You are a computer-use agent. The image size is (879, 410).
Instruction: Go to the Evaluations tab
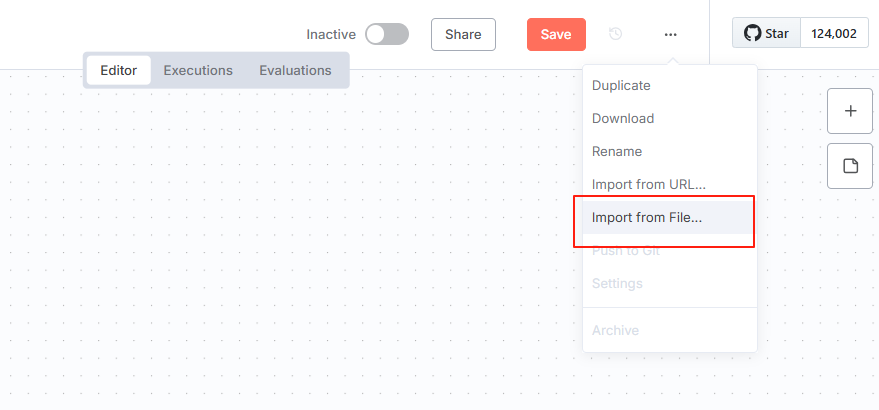pos(295,70)
